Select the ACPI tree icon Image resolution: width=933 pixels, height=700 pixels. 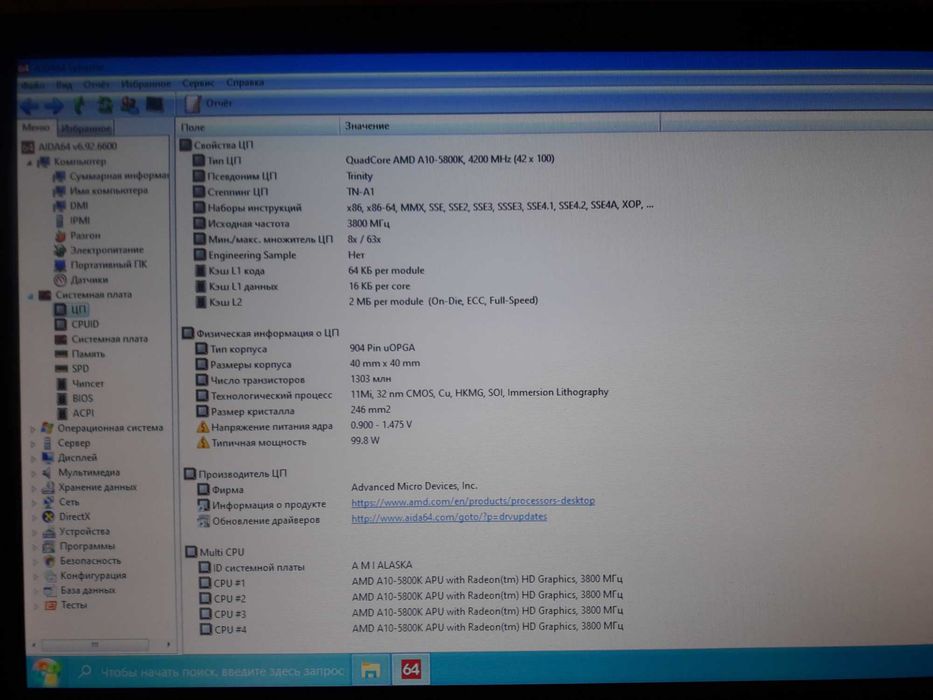62,413
